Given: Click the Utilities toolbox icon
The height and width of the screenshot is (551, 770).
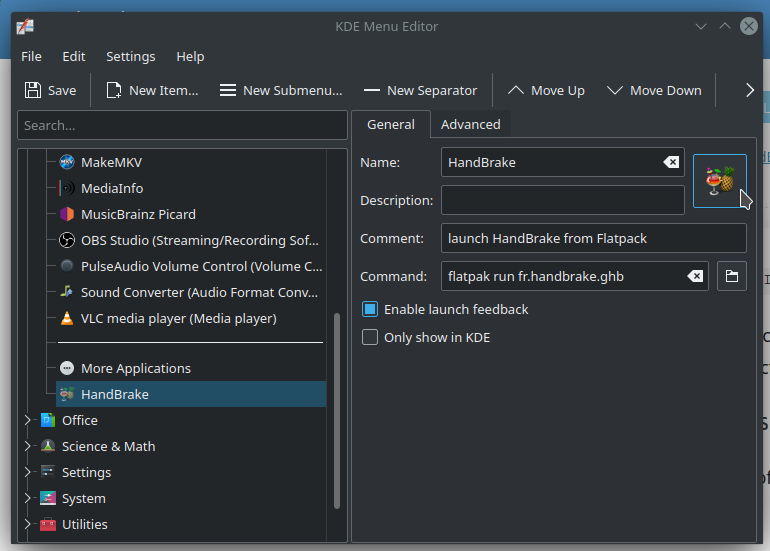Looking at the screenshot, I should [x=48, y=524].
